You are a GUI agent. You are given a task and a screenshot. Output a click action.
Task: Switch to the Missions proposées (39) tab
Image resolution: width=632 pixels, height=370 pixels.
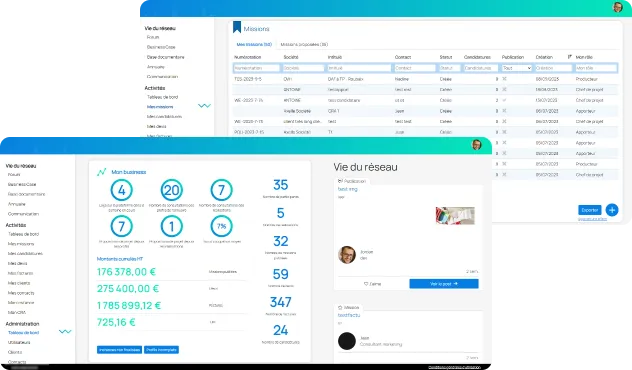(304, 44)
